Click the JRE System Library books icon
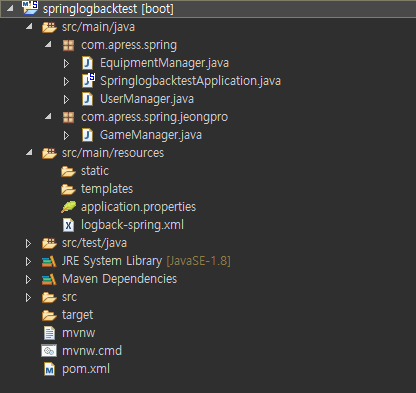The width and height of the screenshot is (416, 393). (x=49, y=261)
